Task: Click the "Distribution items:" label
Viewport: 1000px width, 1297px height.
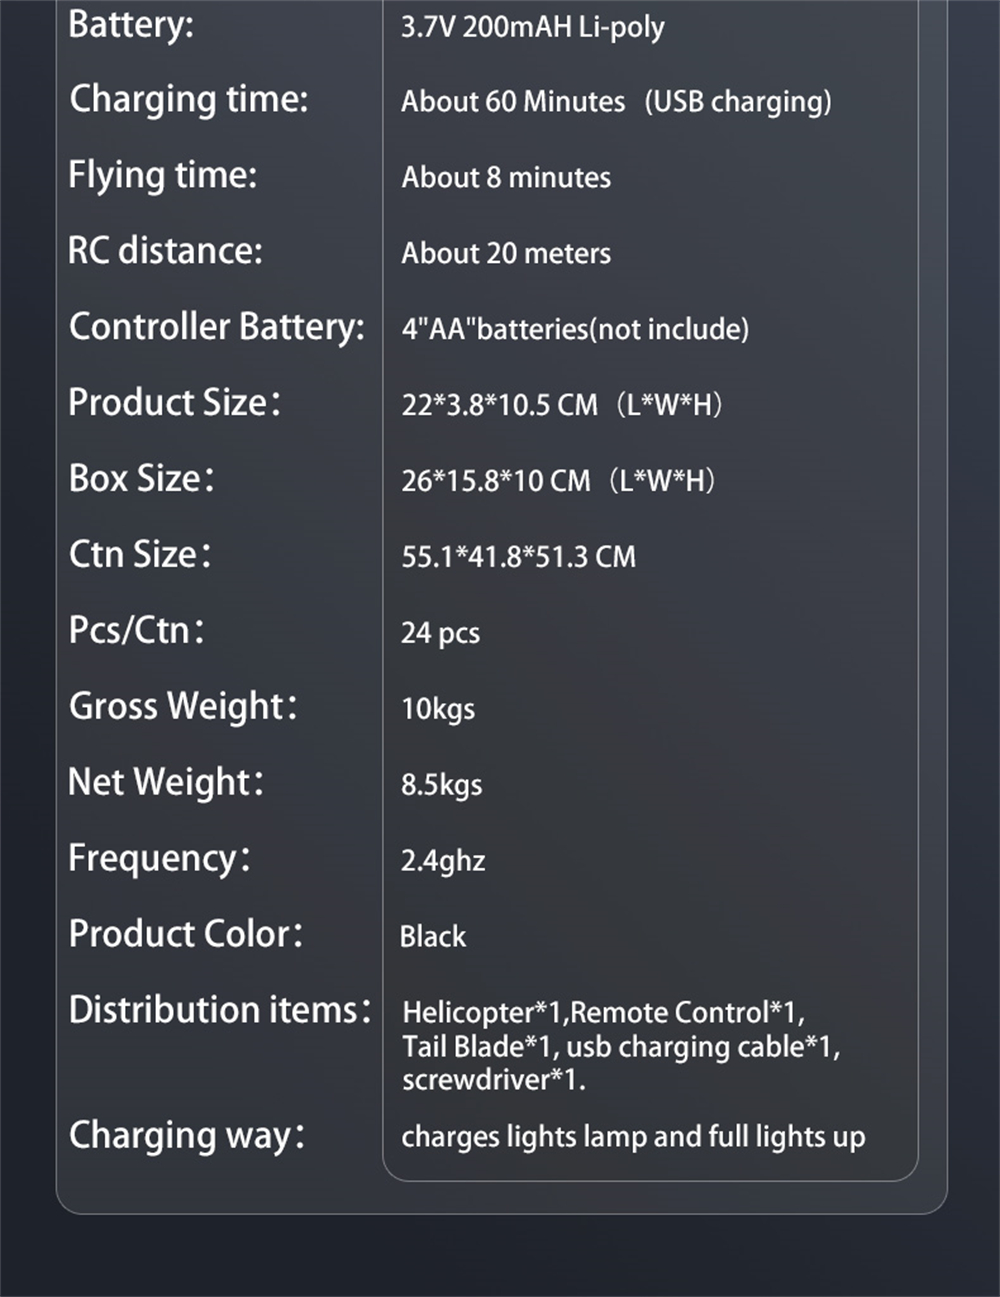Action: click(220, 1010)
